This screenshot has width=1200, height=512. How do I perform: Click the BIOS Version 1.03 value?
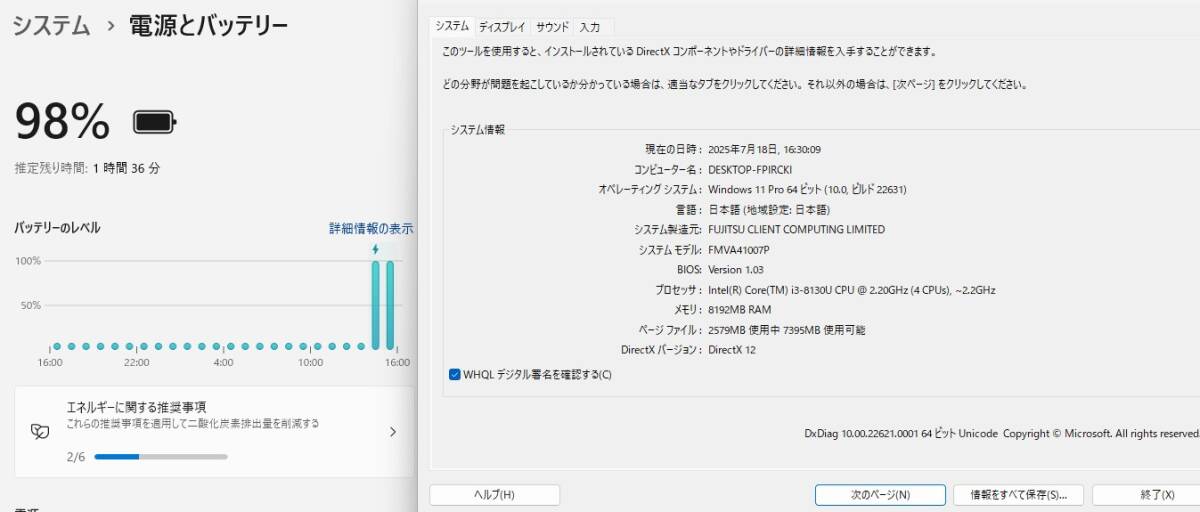click(x=736, y=269)
